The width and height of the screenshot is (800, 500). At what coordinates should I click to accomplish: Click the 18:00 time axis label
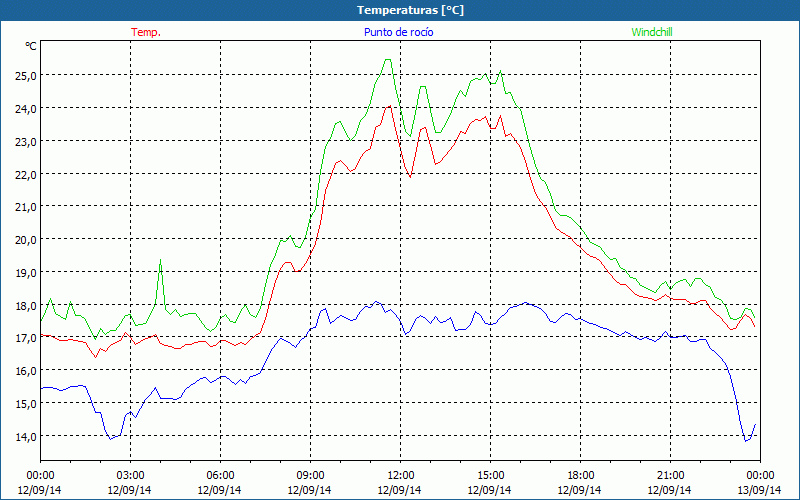coord(581,476)
